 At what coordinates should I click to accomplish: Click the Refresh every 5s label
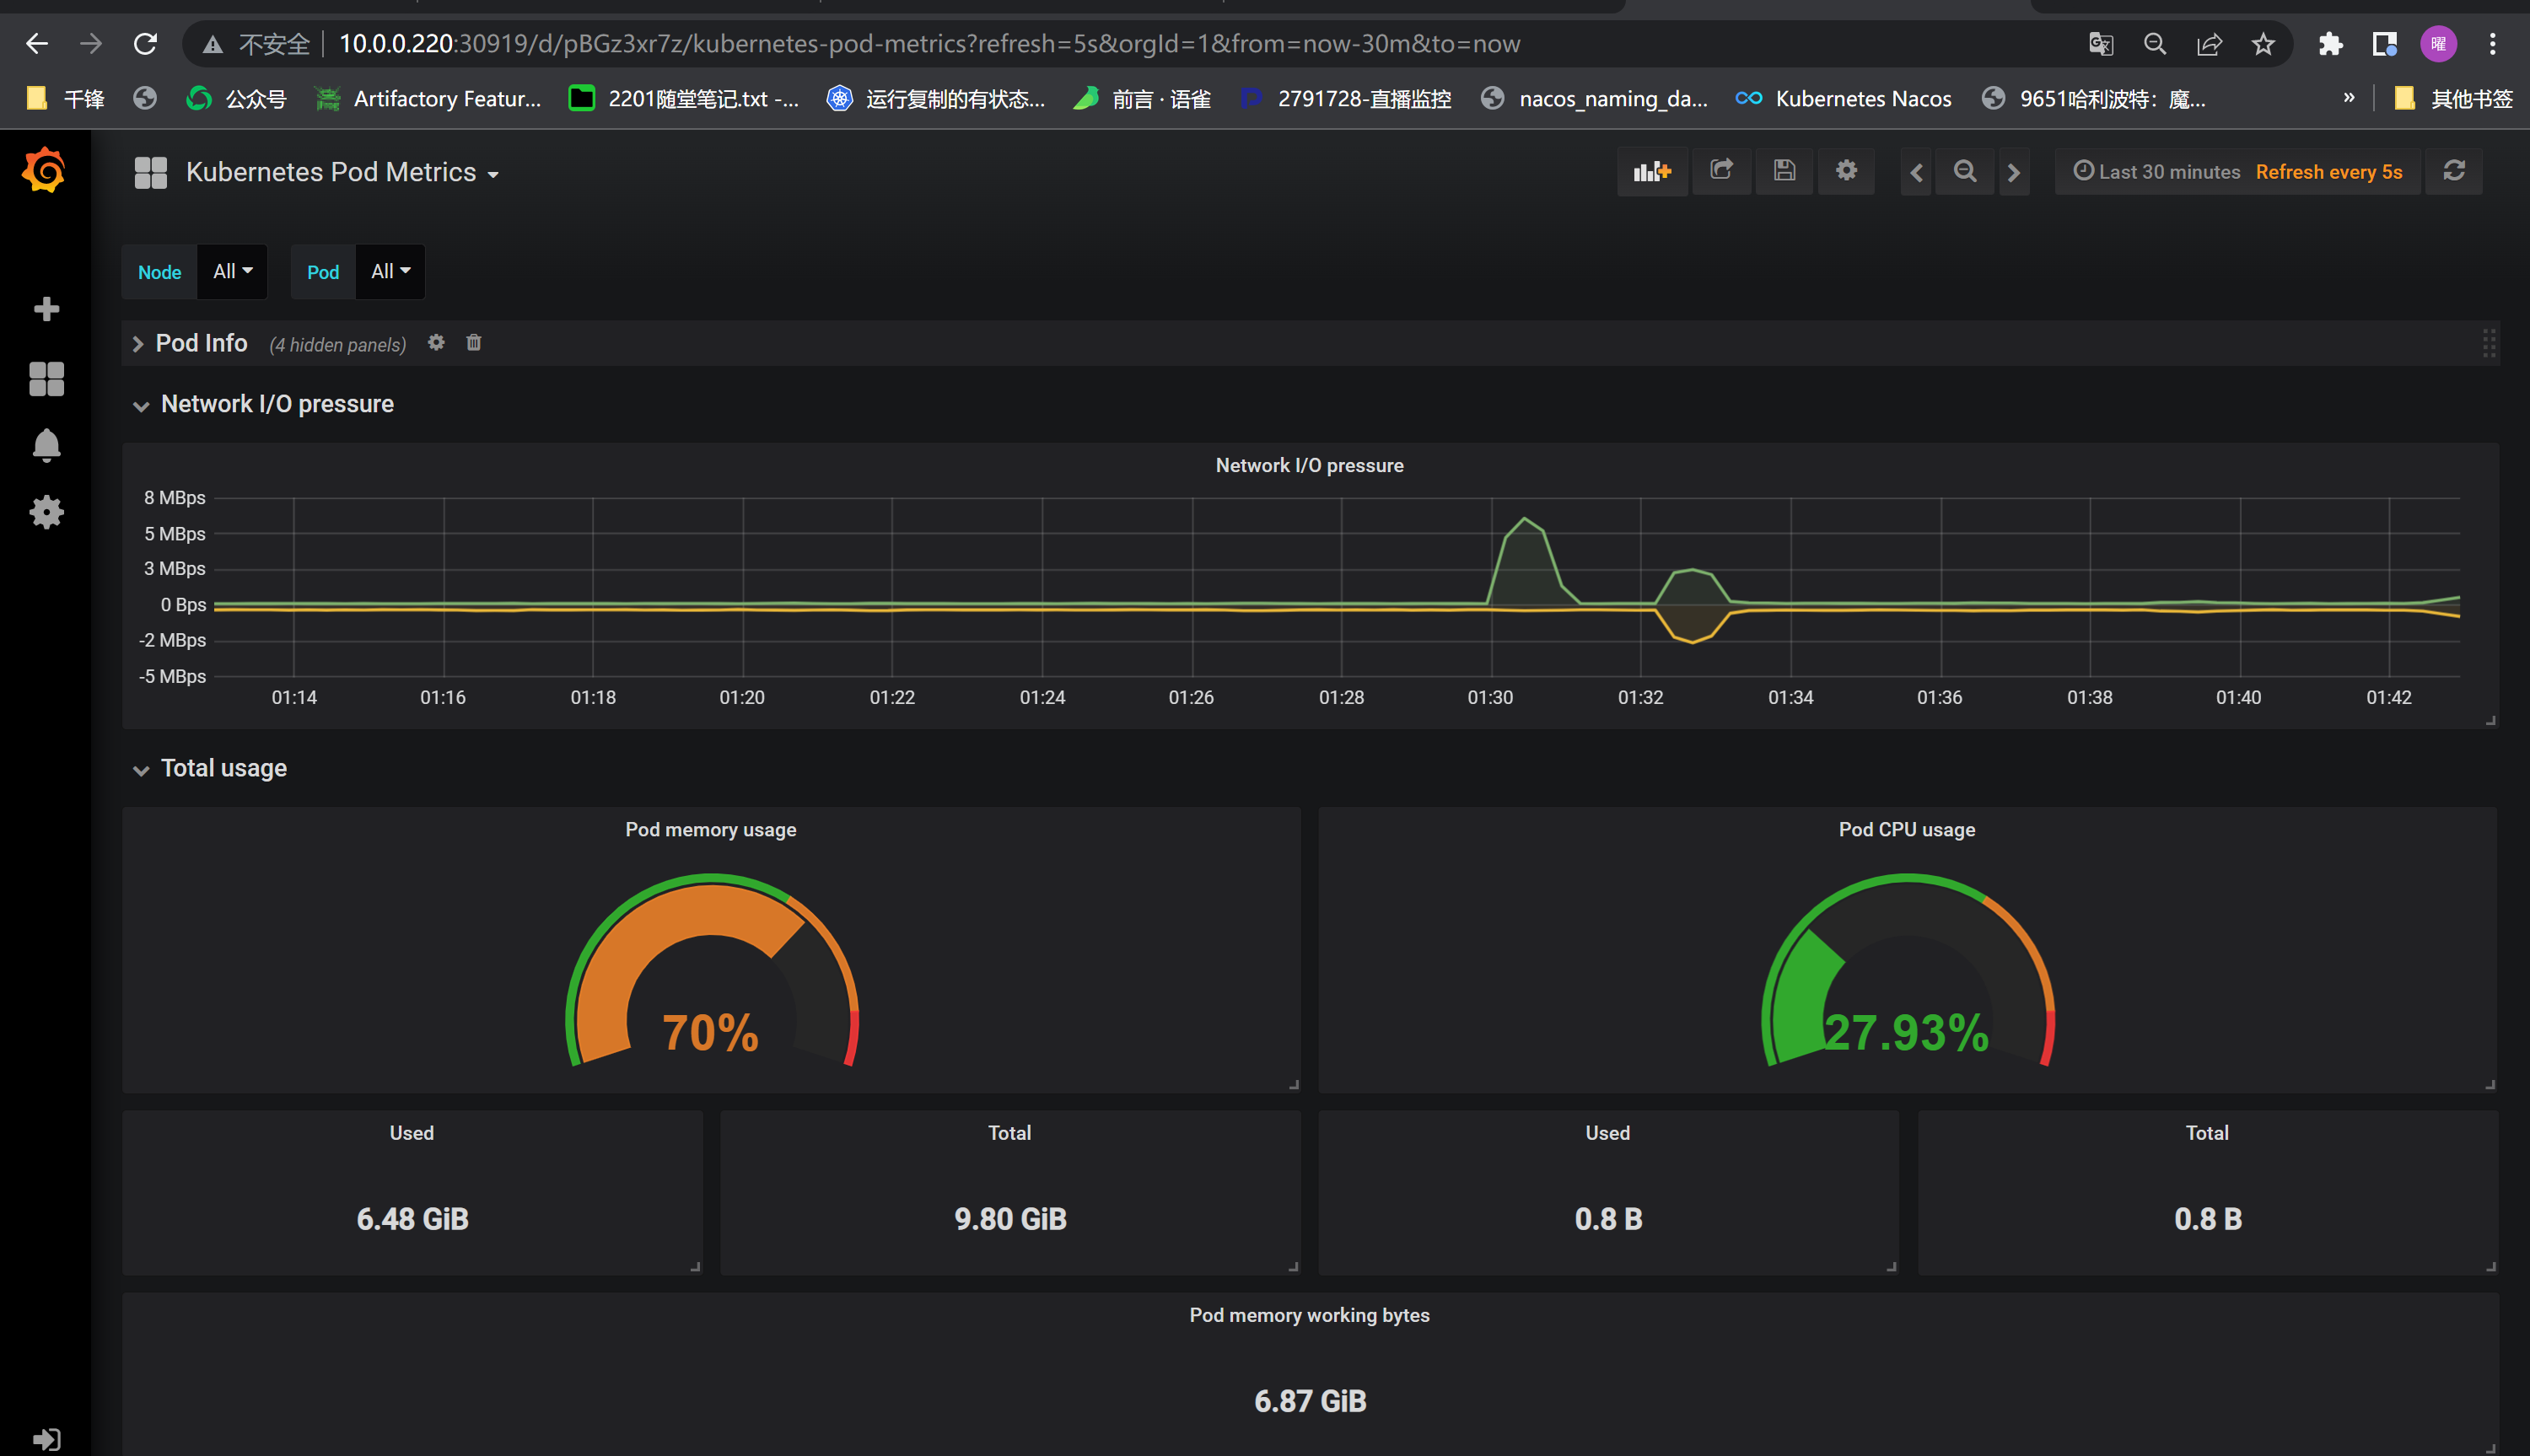point(2329,172)
